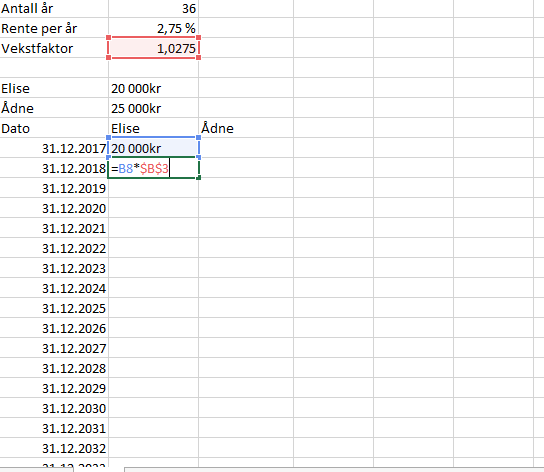The height and width of the screenshot is (472, 544).
Task: Click the 20 000kr cell beside 31.12.2017
Action: coord(153,148)
